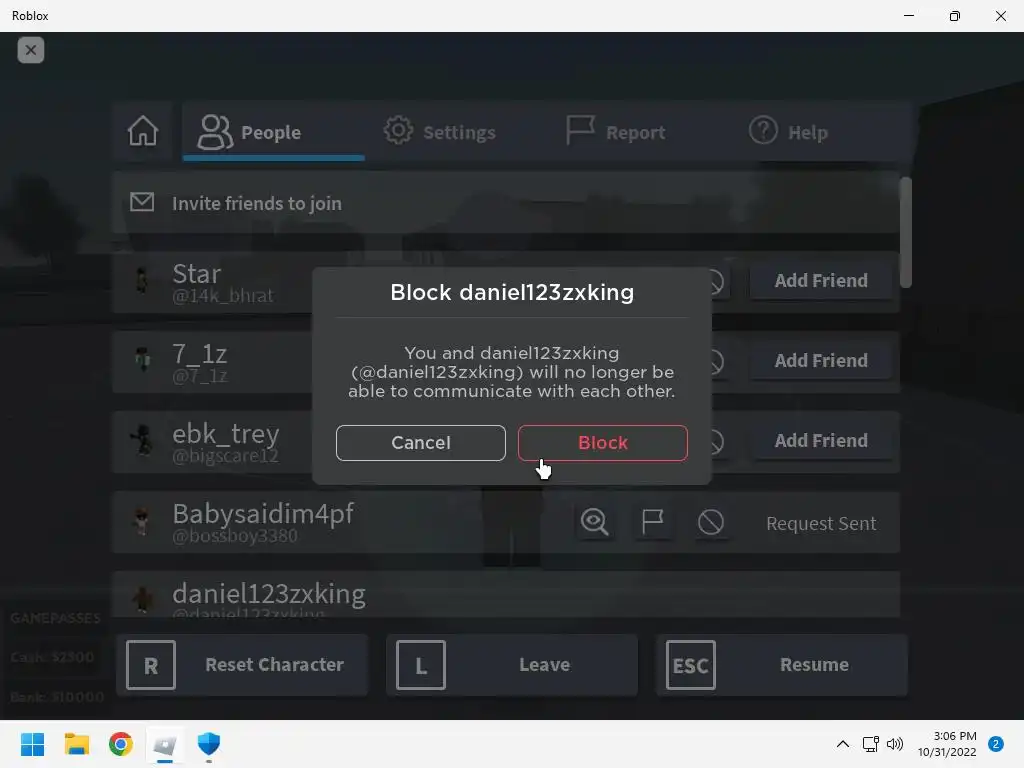
Task: Block Babysaidim4pf using the circle-slash icon
Action: coord(711,522)
